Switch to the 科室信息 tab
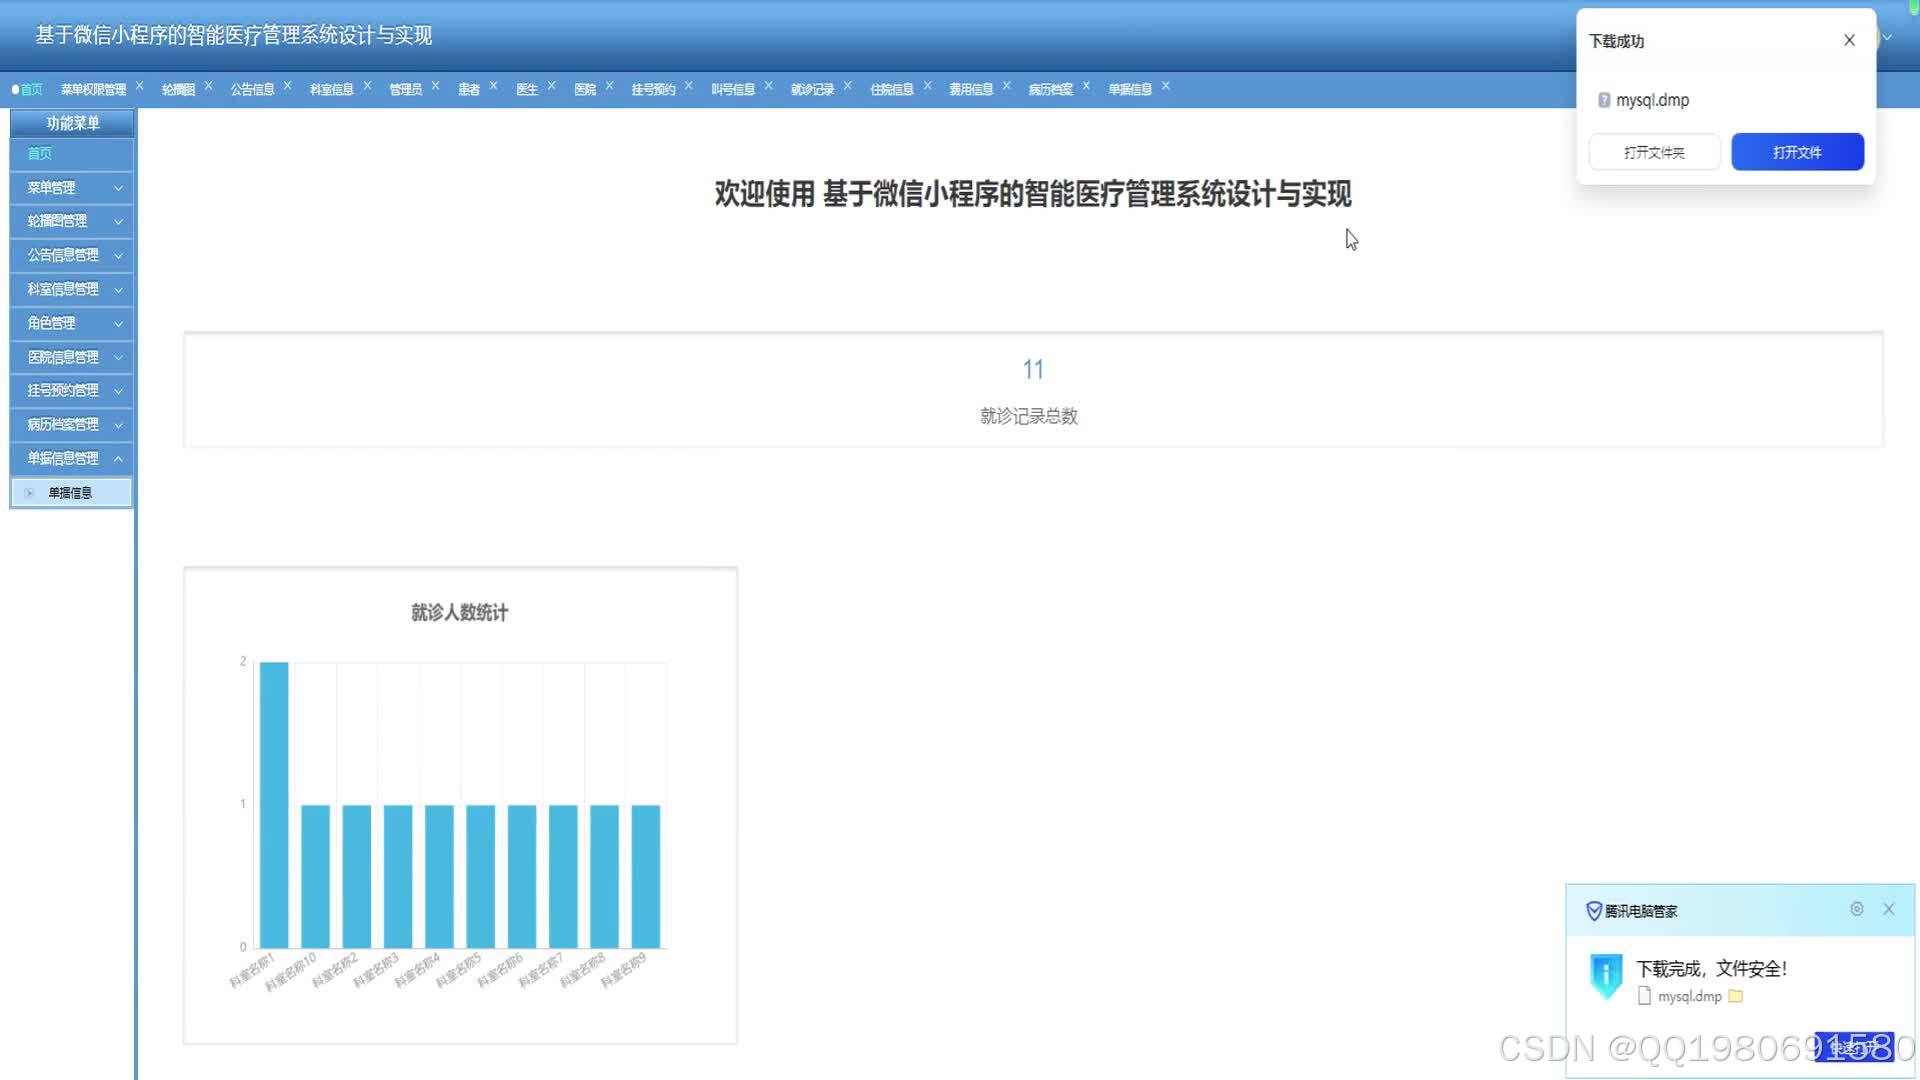Viewport: 1920px width, 1080px height. [331, 89]
